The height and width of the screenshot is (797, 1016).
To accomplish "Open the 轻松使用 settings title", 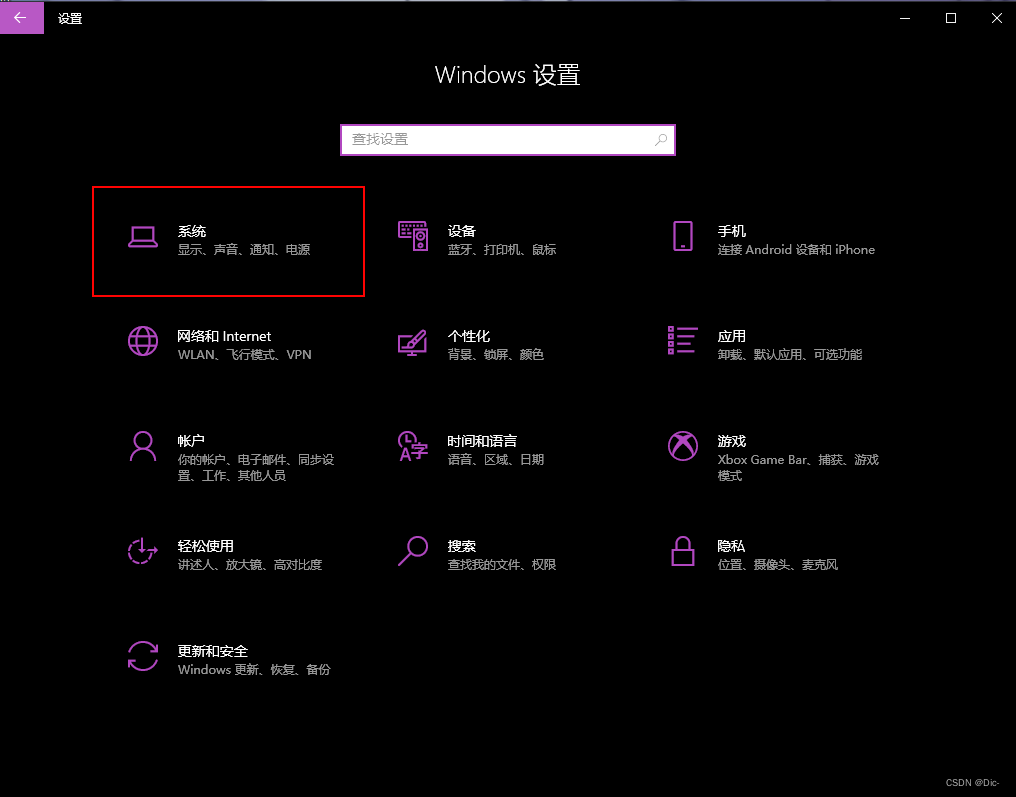I will click(205, 546).
